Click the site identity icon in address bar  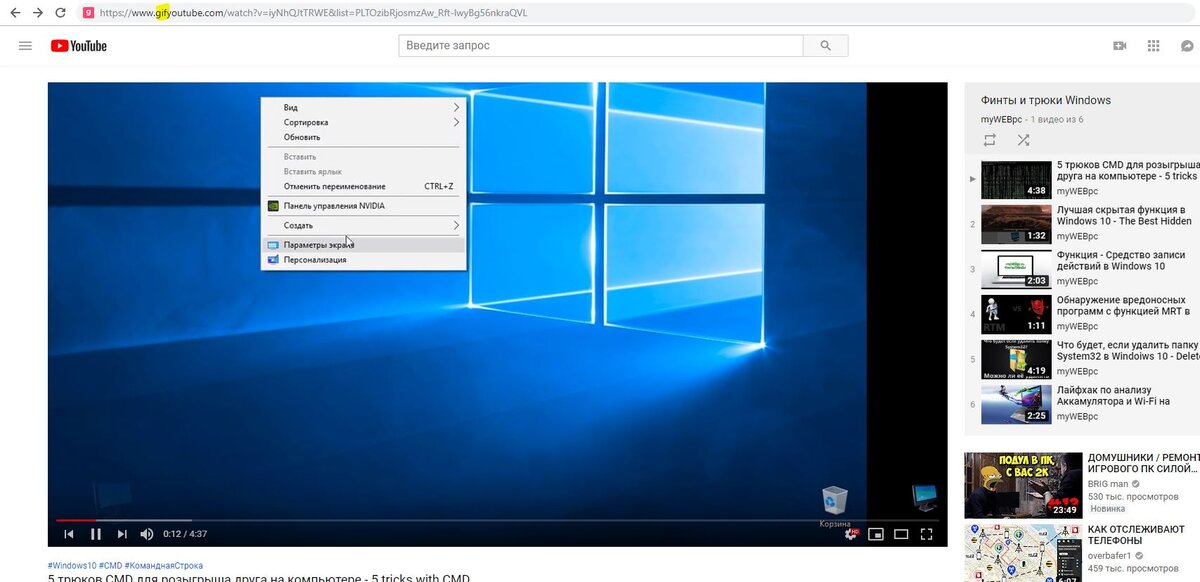pyautogui.click(x=88, y=13)
